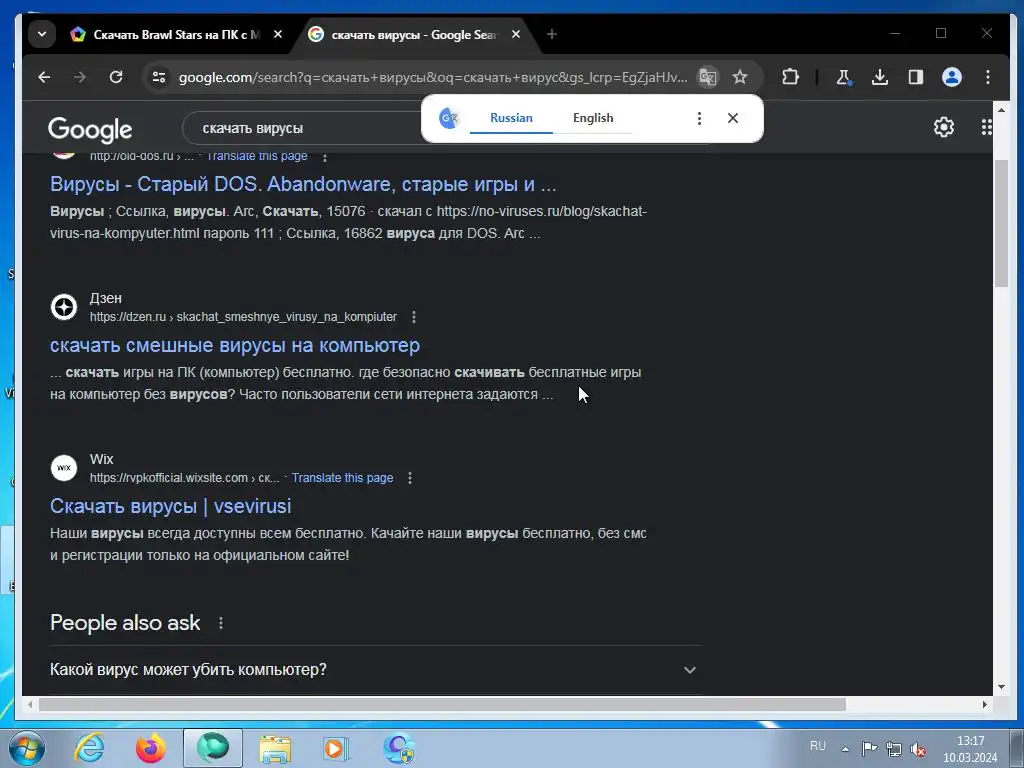The width and height of the screenshot is (1024, 768).
Task: Open Chrome Labs flask icon
Action: pyautogui.click(x=844, y=77)
